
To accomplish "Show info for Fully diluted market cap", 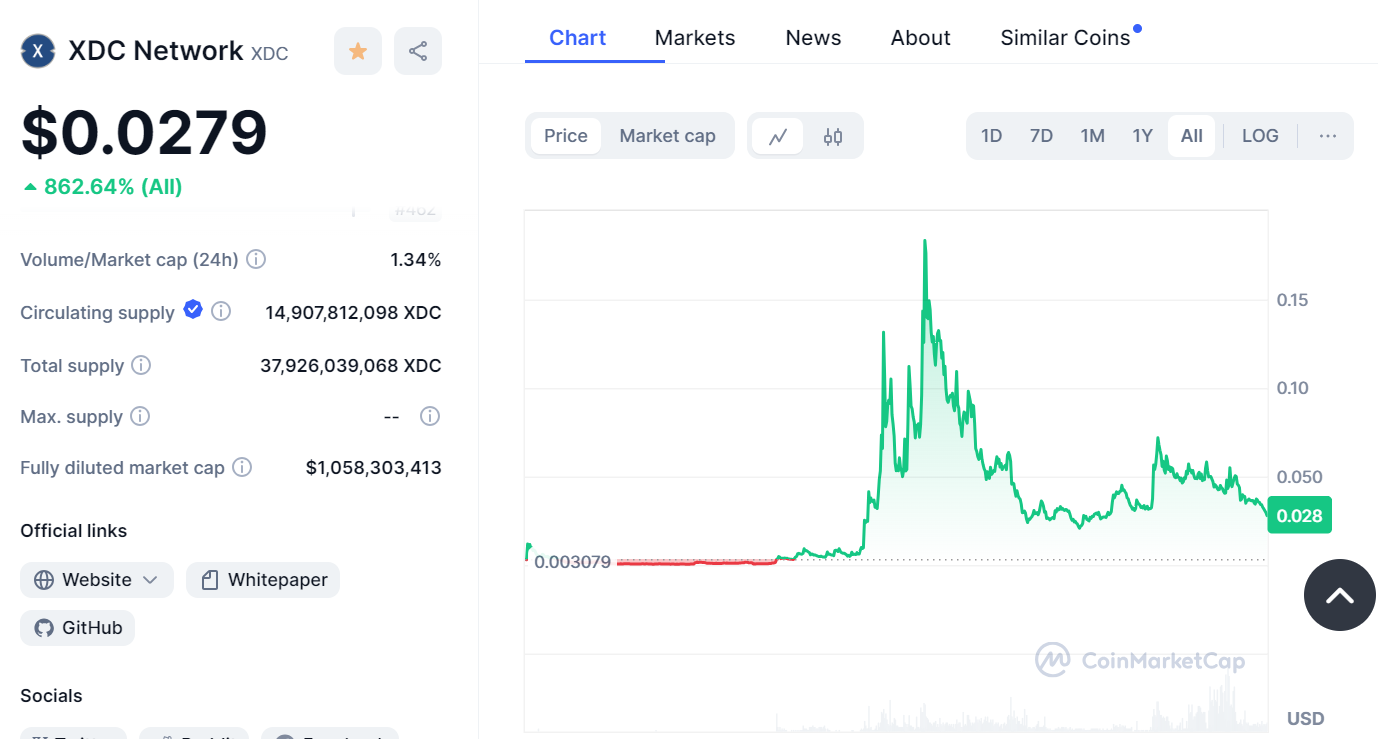I will [x=242, y=467].
